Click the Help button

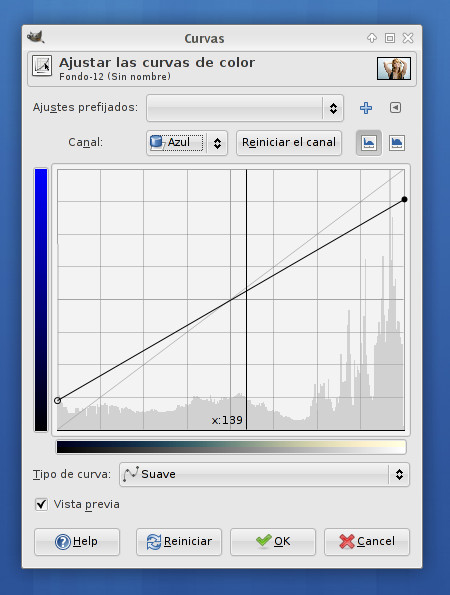[77, 542]
